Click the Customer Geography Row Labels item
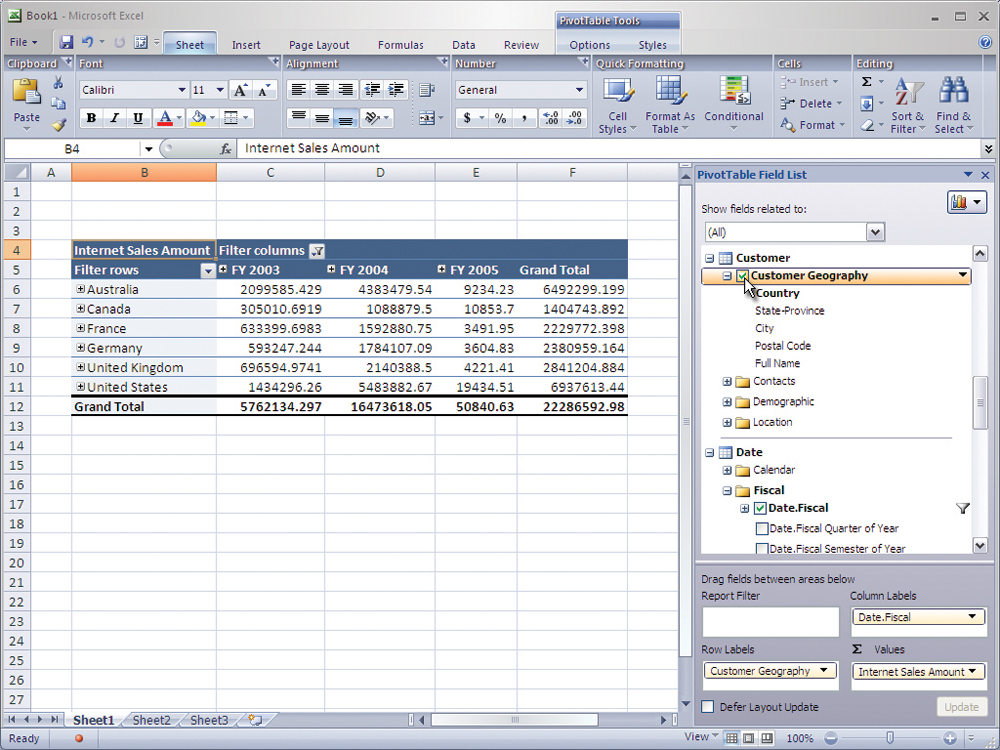This screenshot has width=1000, height=750. pyautogui.click(x=770, y=671)
